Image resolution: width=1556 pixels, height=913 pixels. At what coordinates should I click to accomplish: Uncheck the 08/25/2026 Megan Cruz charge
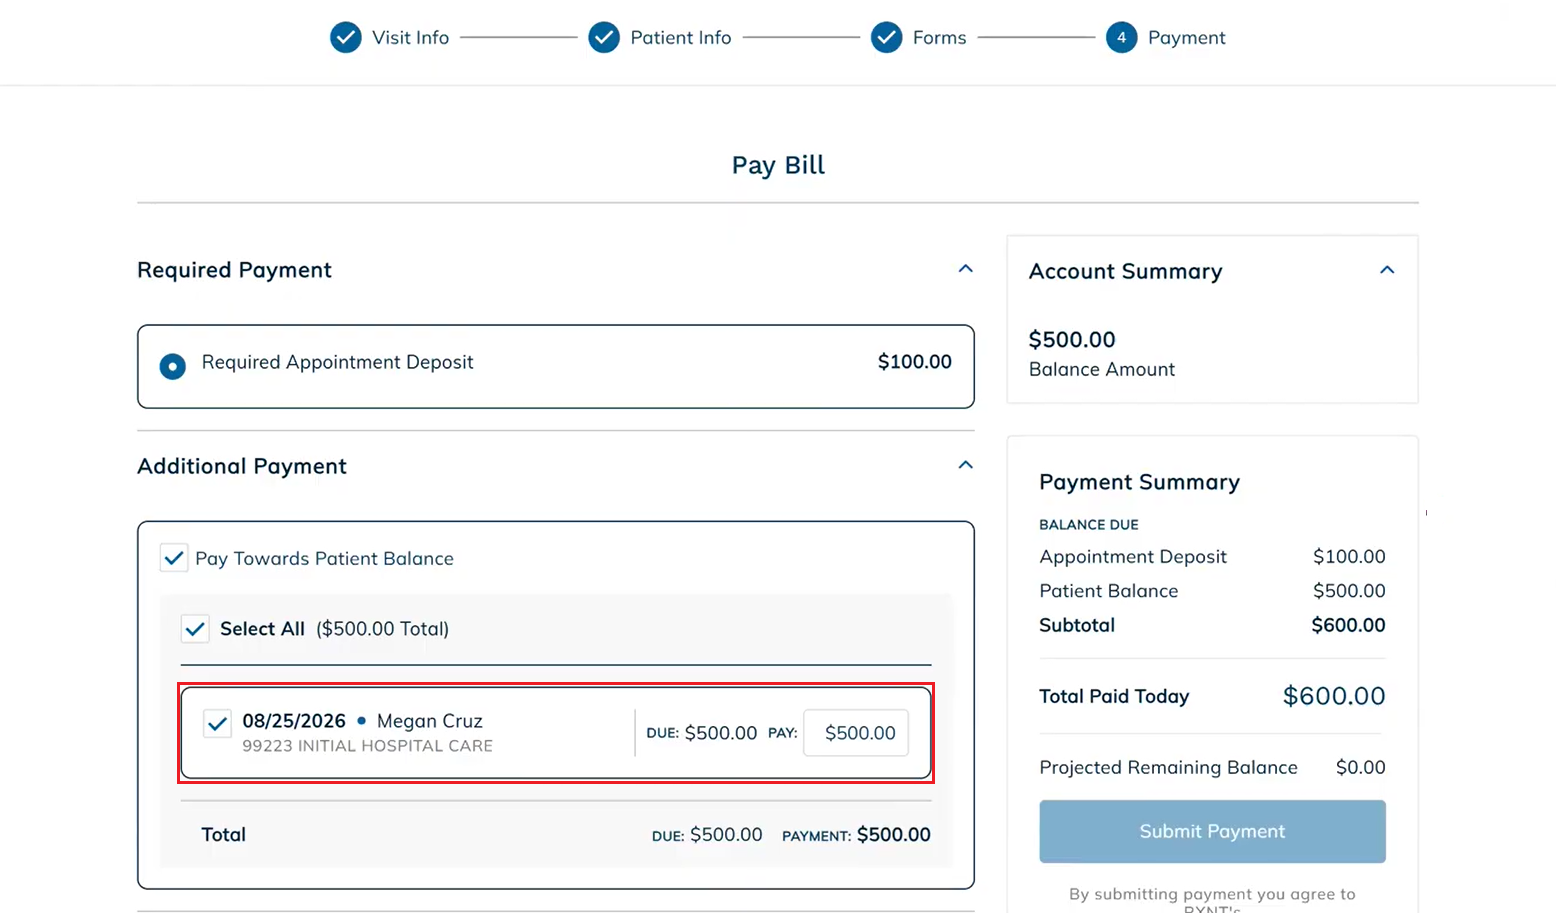pos(217,723)
